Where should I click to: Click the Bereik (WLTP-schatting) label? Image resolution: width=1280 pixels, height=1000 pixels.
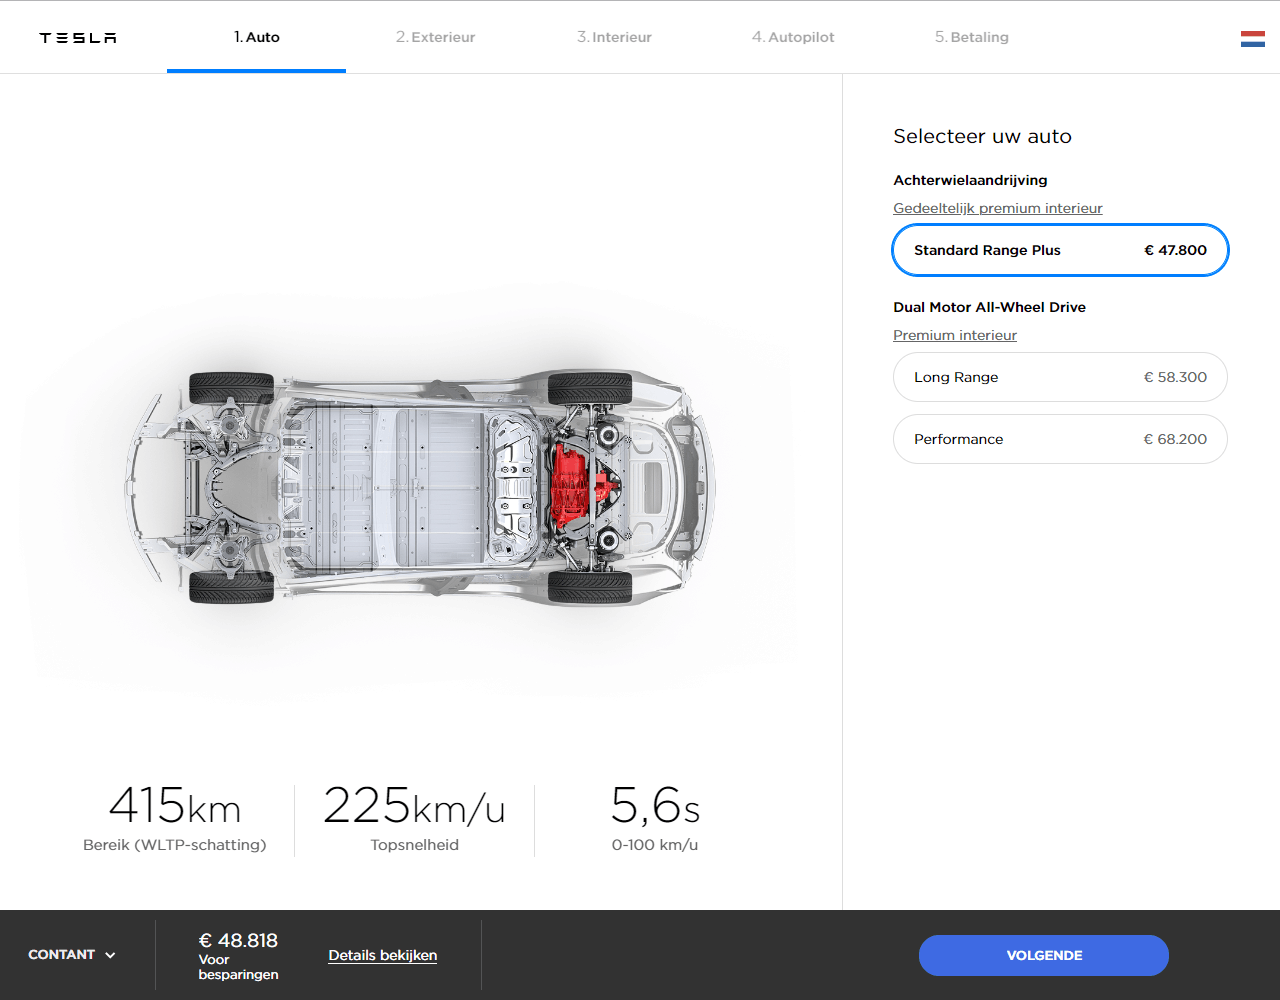tap(175, 845)
